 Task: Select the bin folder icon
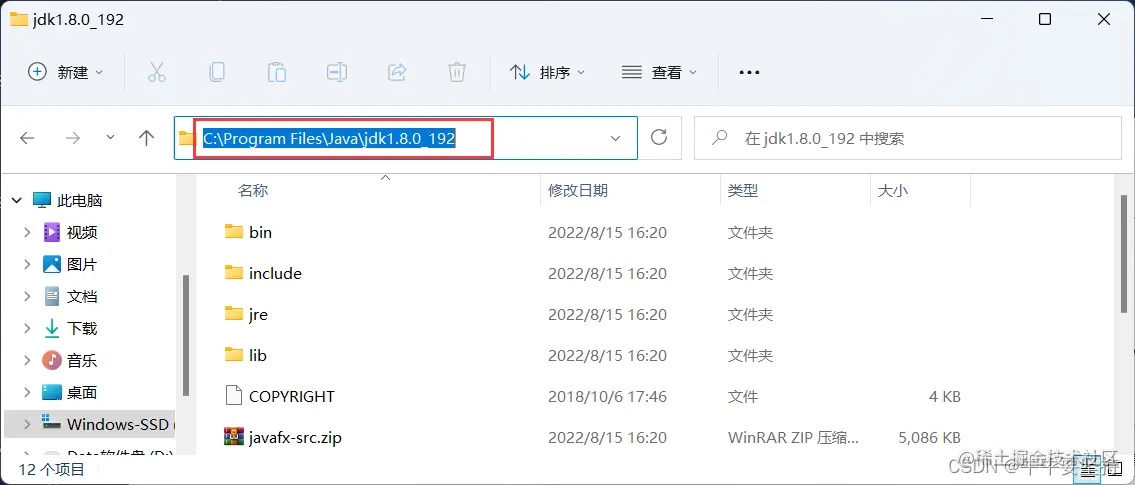tap(233, 232)
